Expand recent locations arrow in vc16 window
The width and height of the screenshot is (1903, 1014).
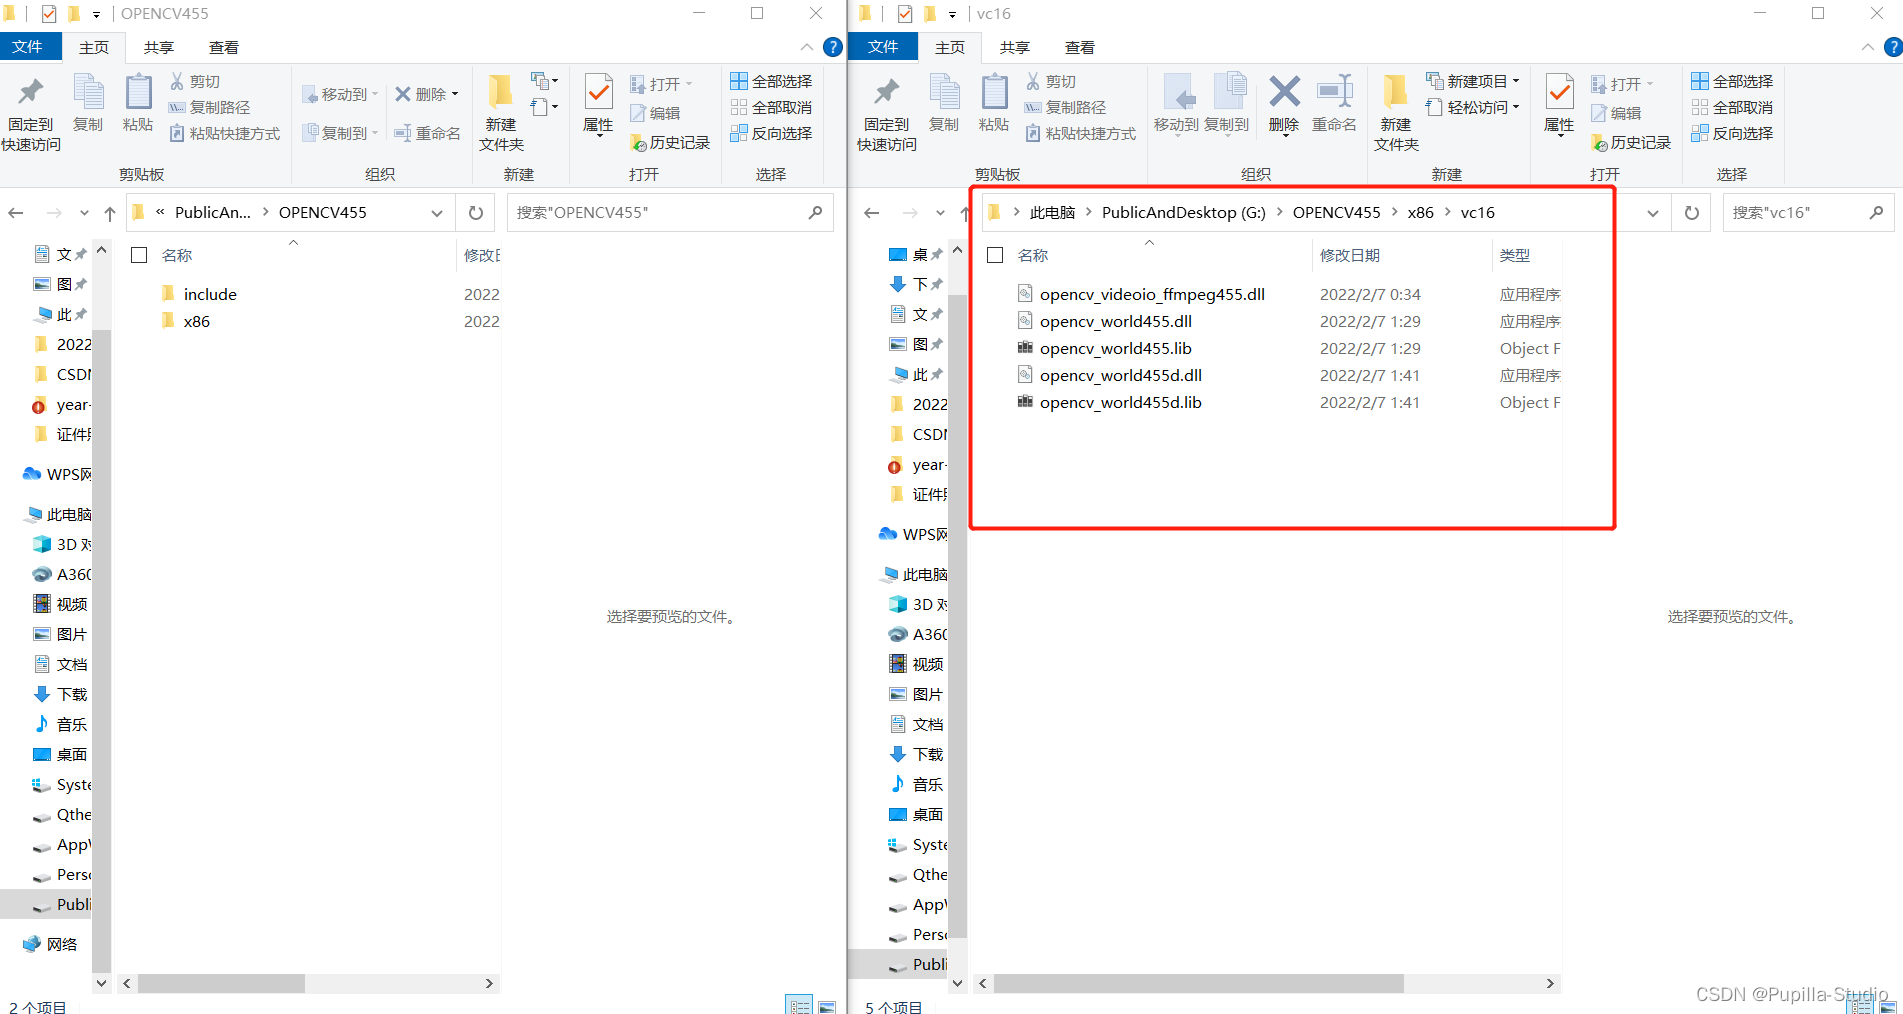tap(940, 213)
